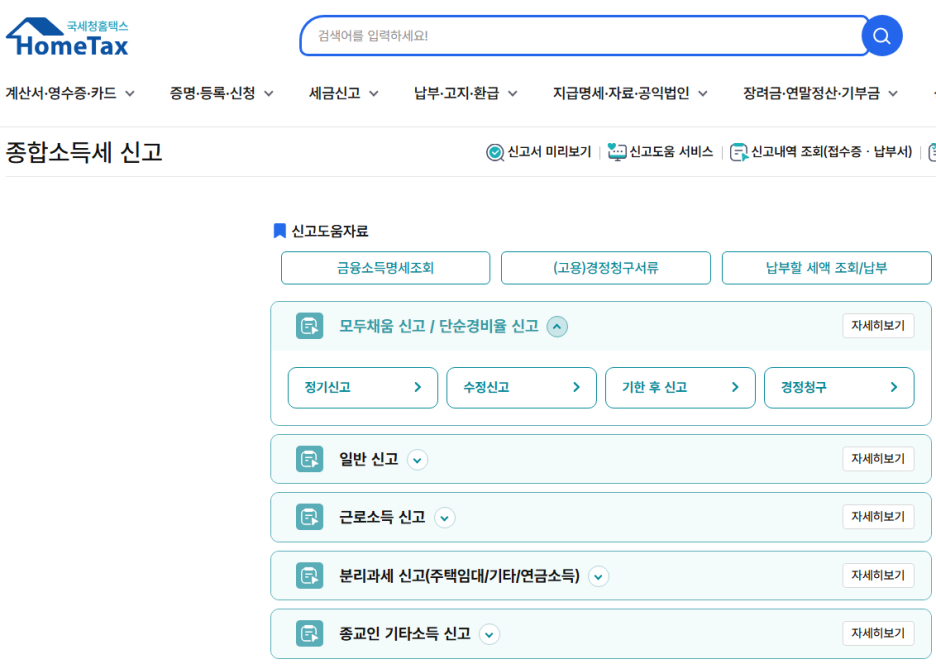This screenshot has height=664, width=936.
Task: Click the arrow icon on 정기신고 button
Action: (x=418, y=388)
